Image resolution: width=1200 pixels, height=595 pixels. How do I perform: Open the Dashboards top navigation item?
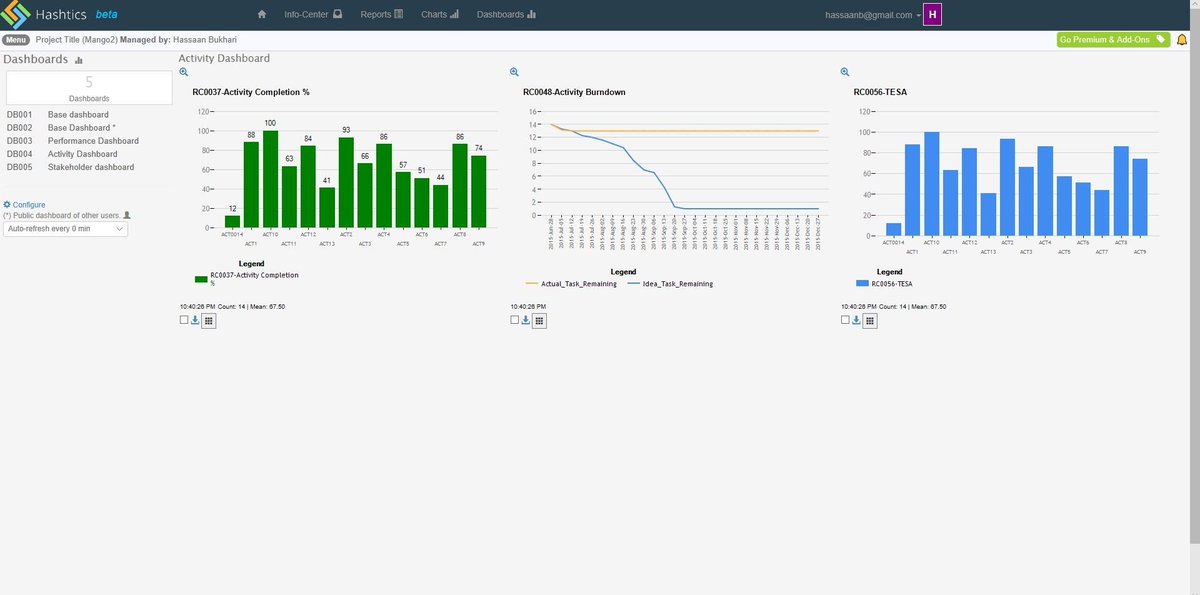tap(507, 15)
